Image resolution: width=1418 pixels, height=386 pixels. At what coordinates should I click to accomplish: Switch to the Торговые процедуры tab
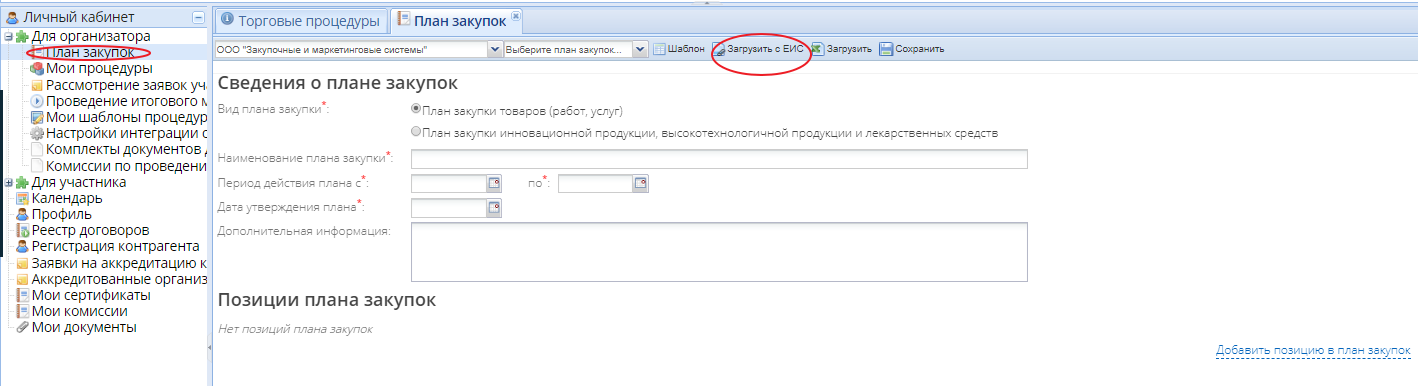300,20
